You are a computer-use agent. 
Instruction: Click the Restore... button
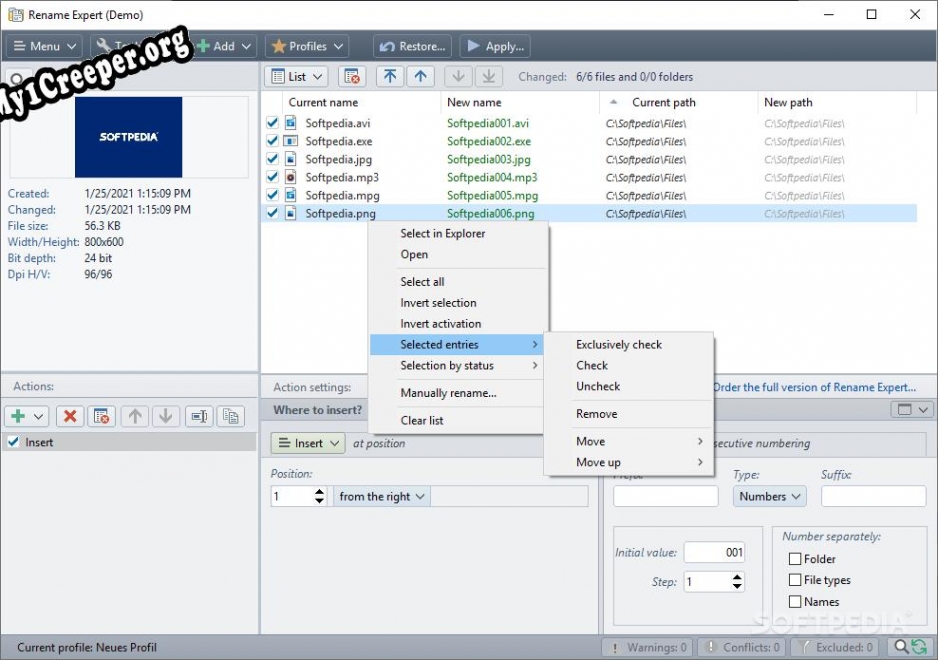[413, 46]
